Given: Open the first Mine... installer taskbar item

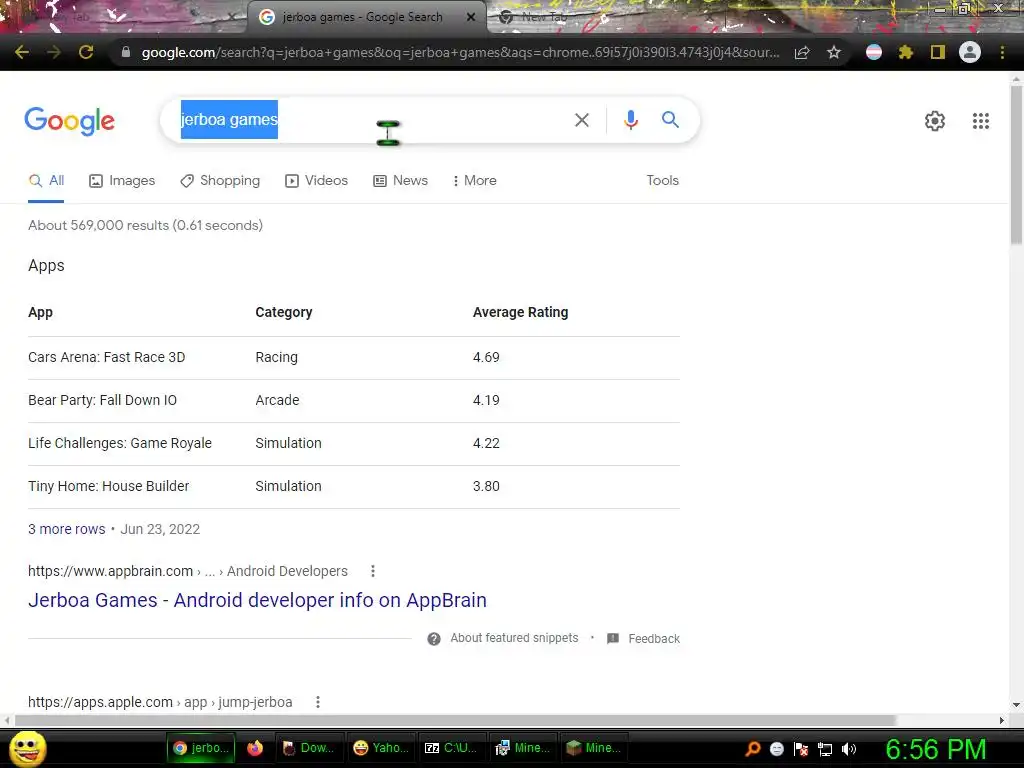Looking at the screenshot, I should point(522,748).
